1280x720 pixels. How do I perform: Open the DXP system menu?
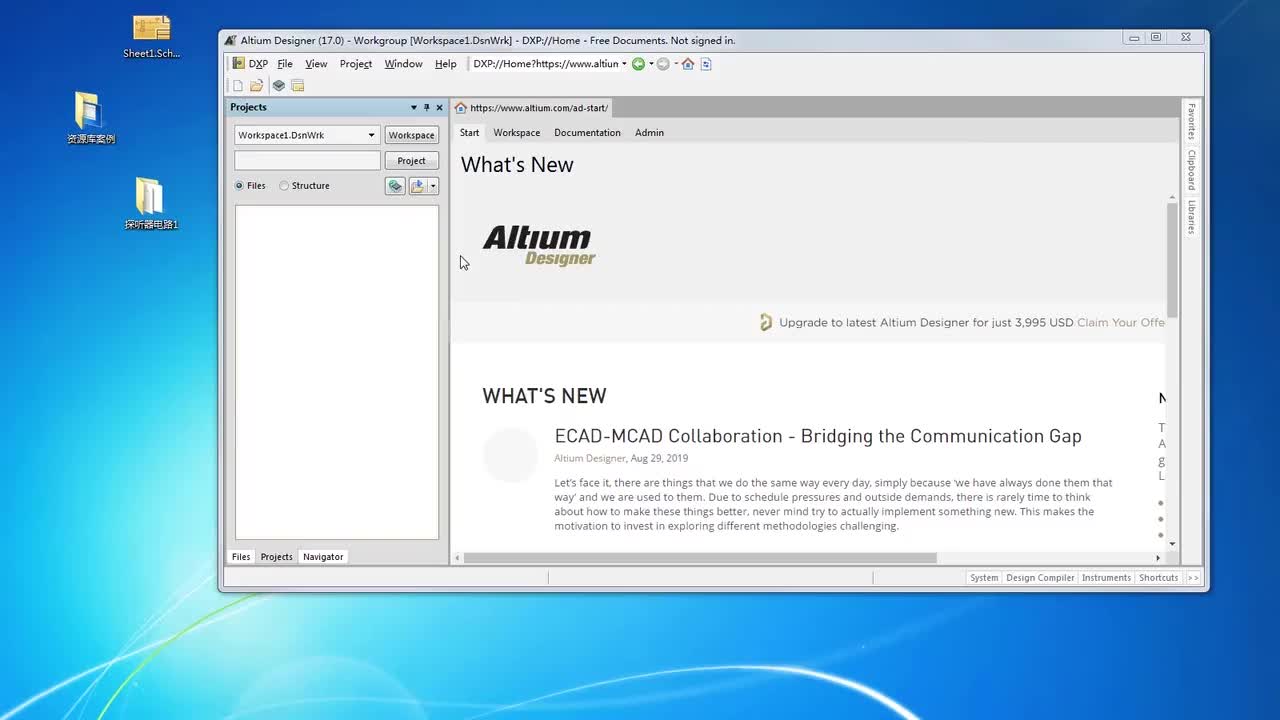[250, 63]
